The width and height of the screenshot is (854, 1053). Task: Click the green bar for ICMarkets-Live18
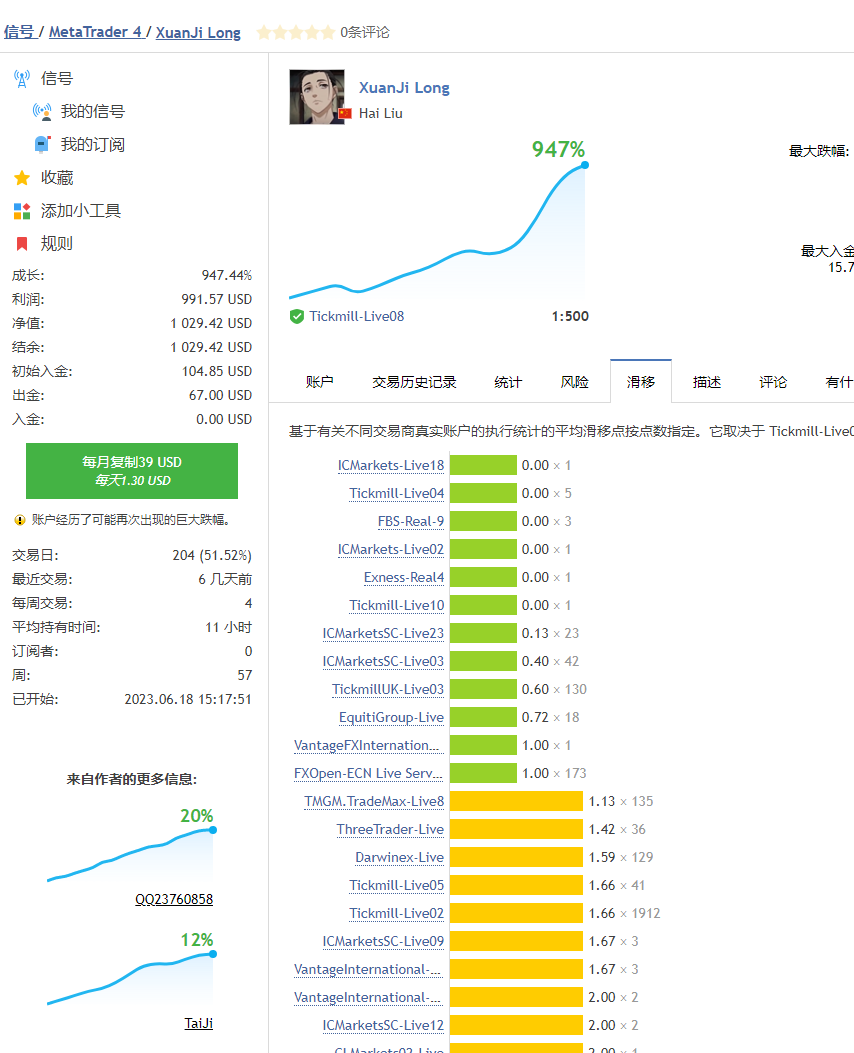click(x=483, y=465)
